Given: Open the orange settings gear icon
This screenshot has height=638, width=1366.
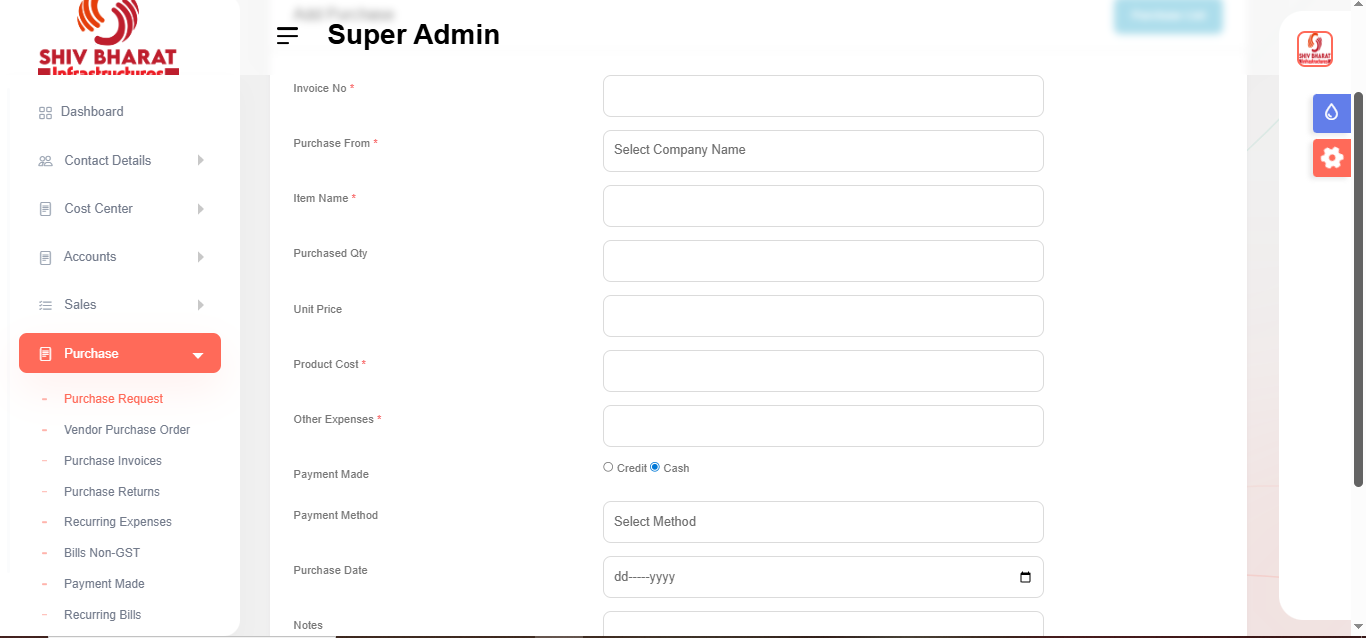Looking at the screenshot, I should [x=1331, y=158].
